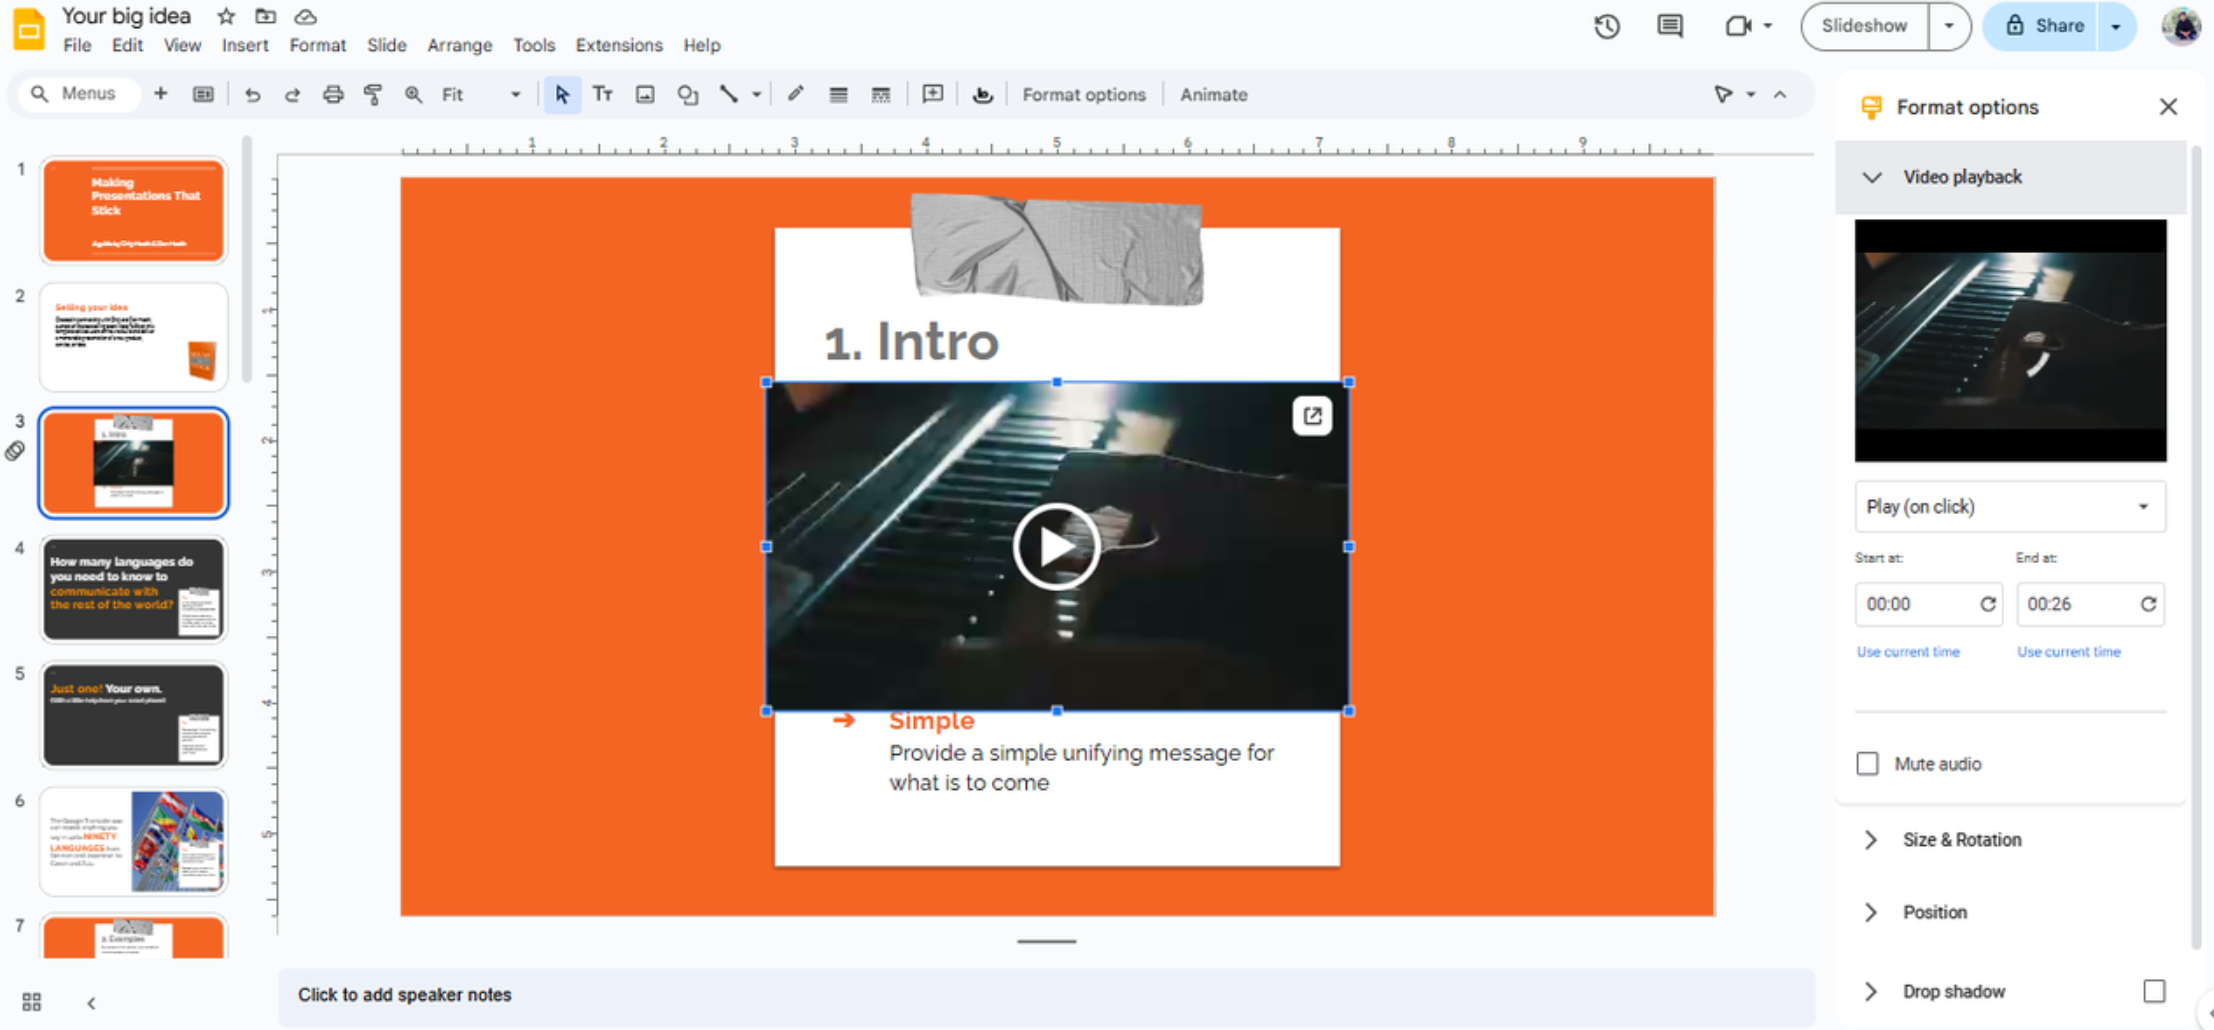The image size is (2214, 1030).
Task: Select the shape tool icon
Action: point(687,95)
